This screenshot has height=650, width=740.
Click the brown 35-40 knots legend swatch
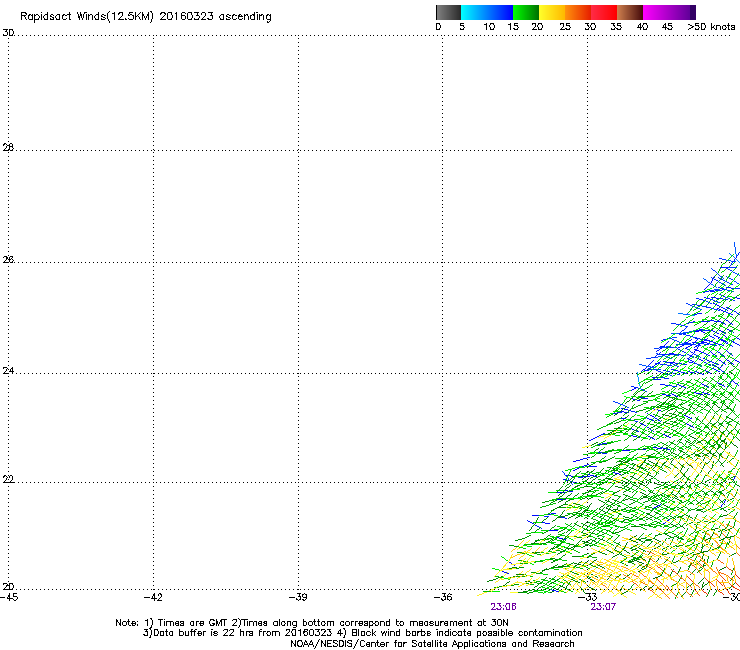(x=630, y=12)
